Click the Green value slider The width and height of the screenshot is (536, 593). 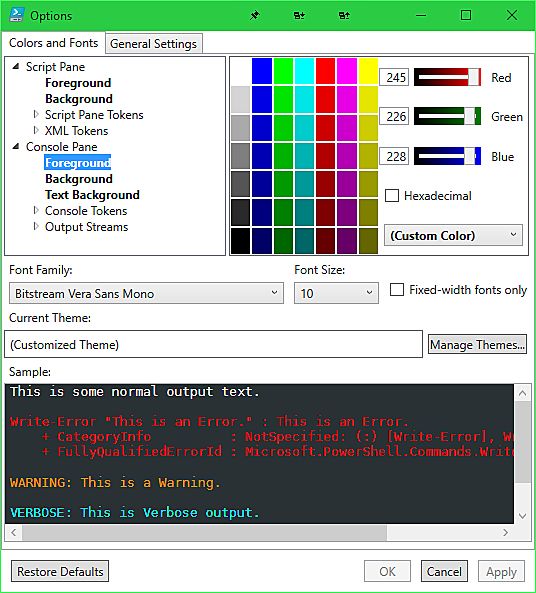447,116
